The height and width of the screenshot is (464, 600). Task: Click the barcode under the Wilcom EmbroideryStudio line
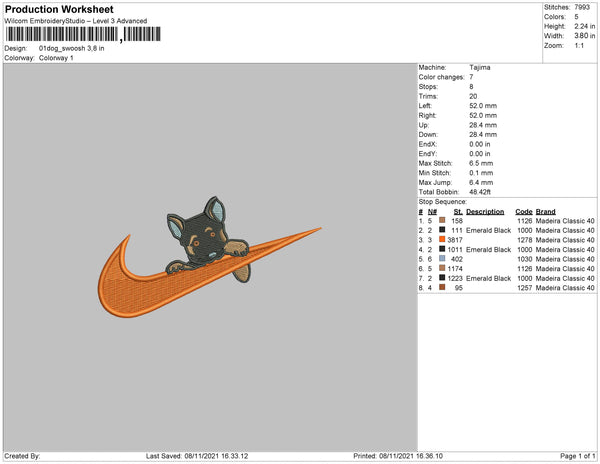click(x=83, y=34)
